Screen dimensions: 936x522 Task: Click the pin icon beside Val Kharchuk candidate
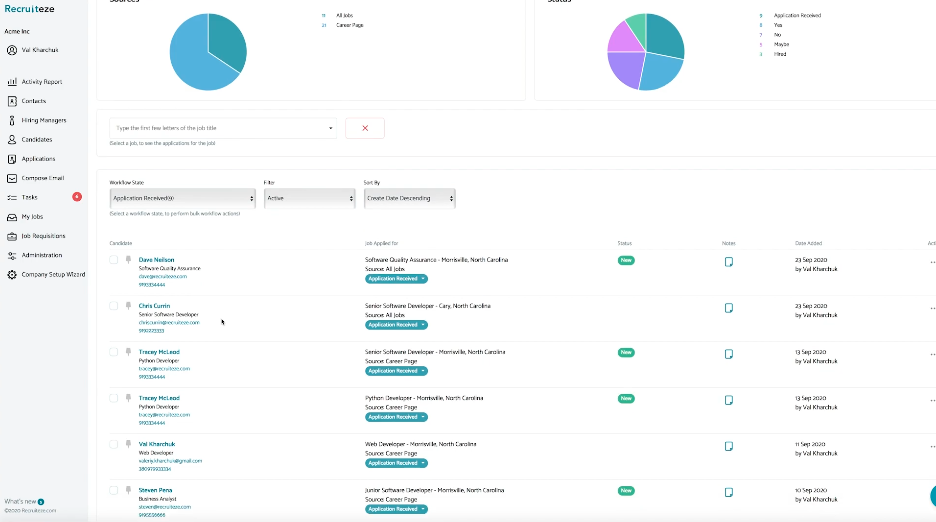tap(128, 444)
